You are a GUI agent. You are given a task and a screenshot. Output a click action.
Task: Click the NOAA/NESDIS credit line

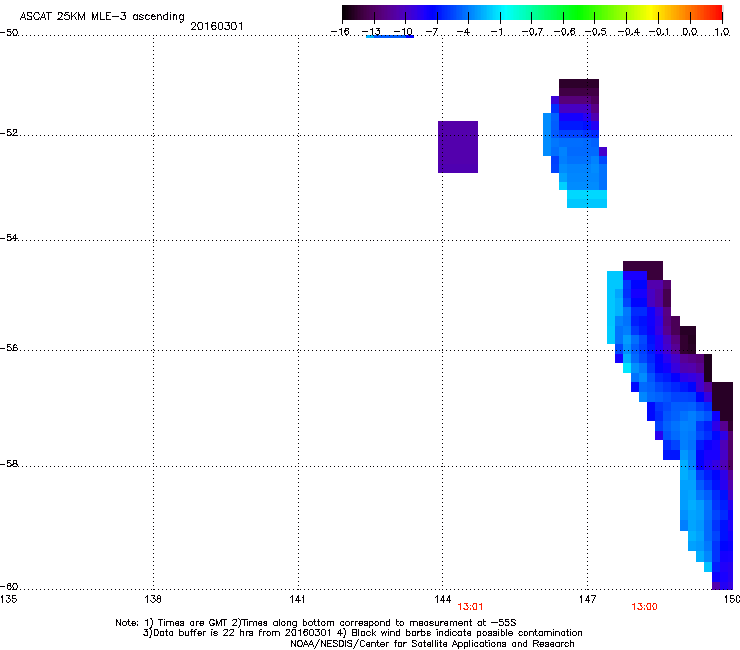(x=432, y=644)
